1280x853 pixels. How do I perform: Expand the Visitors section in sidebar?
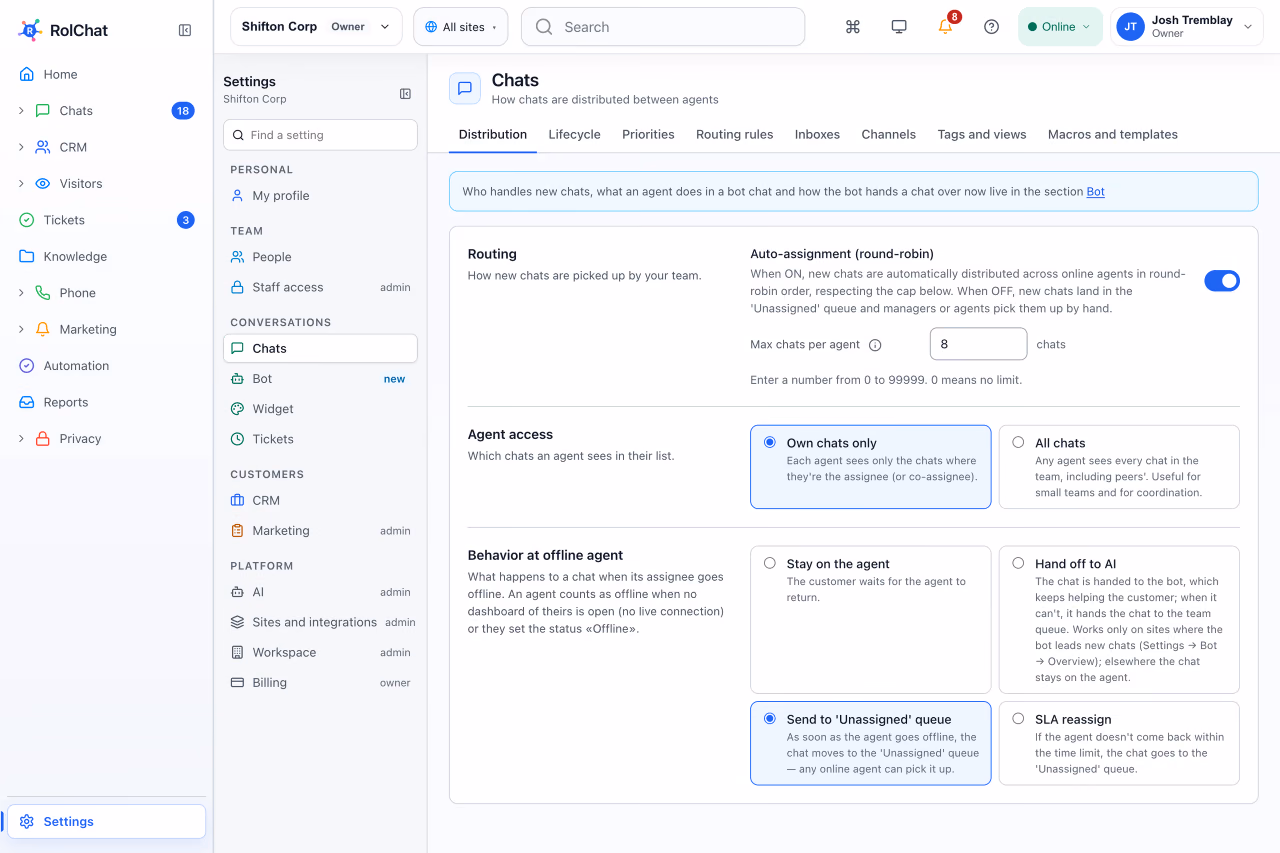click(x=21, y=184)
